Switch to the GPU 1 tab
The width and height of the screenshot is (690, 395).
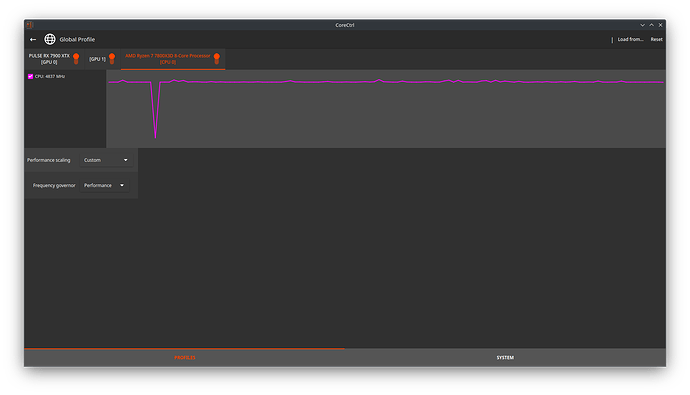(102, 59)
